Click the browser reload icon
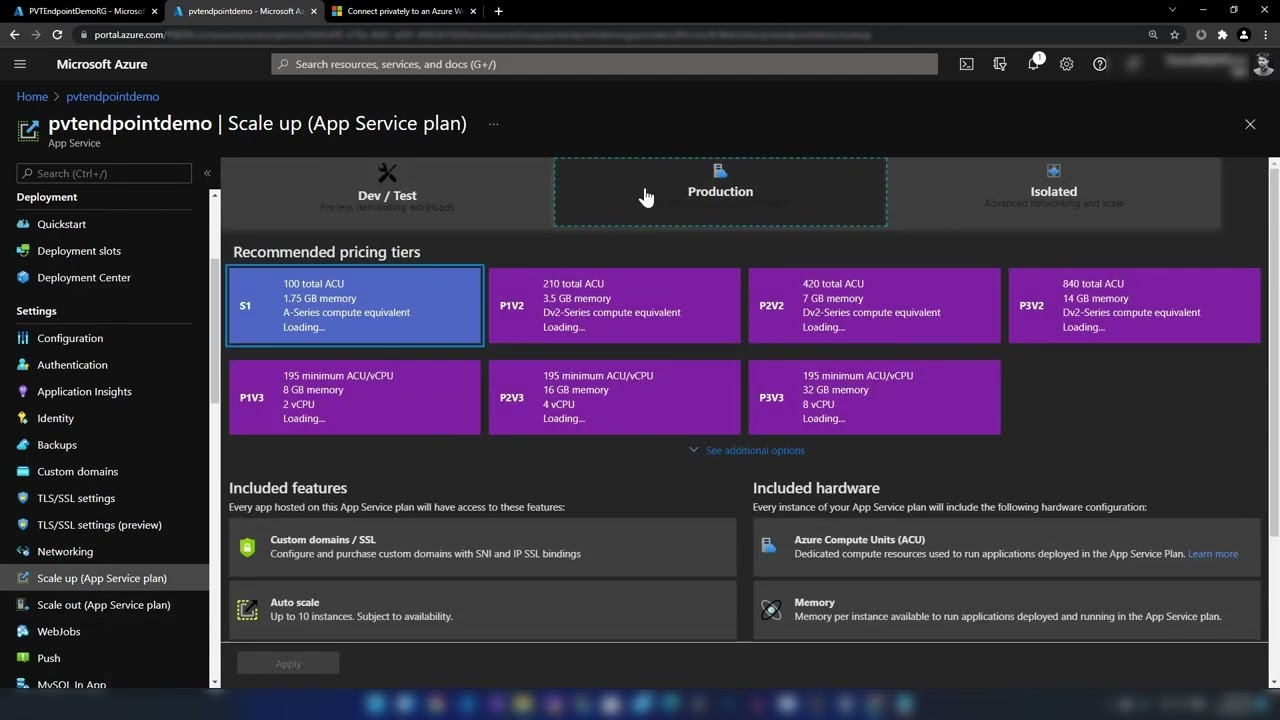Image resolution: width=1280 pixels, height=720 pixels. (x=57, y=34)
